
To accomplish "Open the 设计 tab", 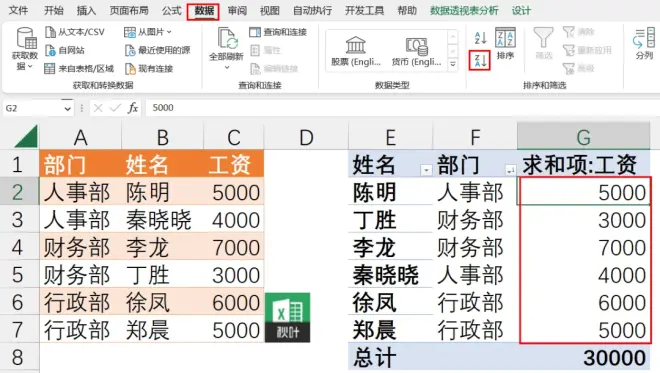I will 521,11.
